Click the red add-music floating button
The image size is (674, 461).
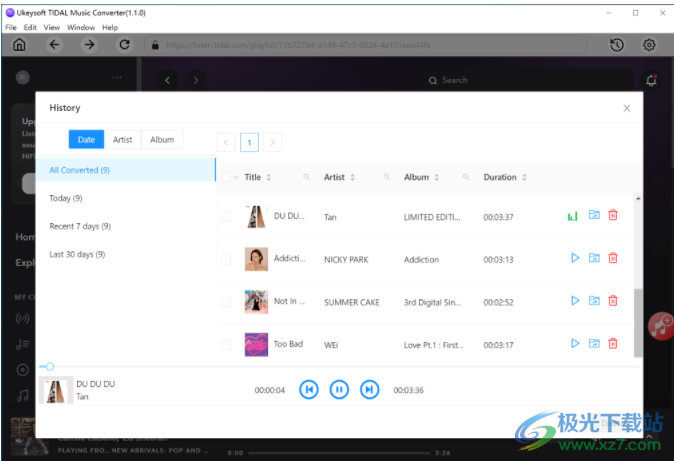[x=661, y=326]
